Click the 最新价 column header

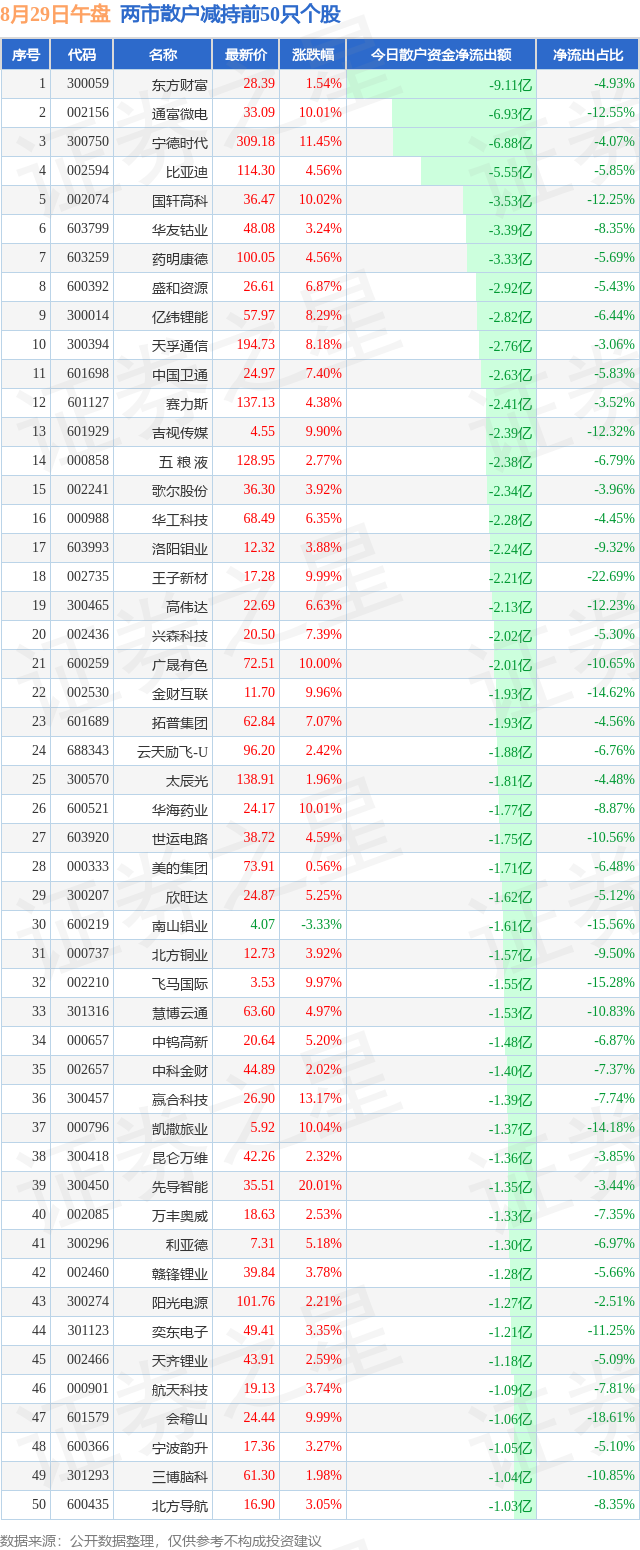pyautogui.click(x=246, y=55)
